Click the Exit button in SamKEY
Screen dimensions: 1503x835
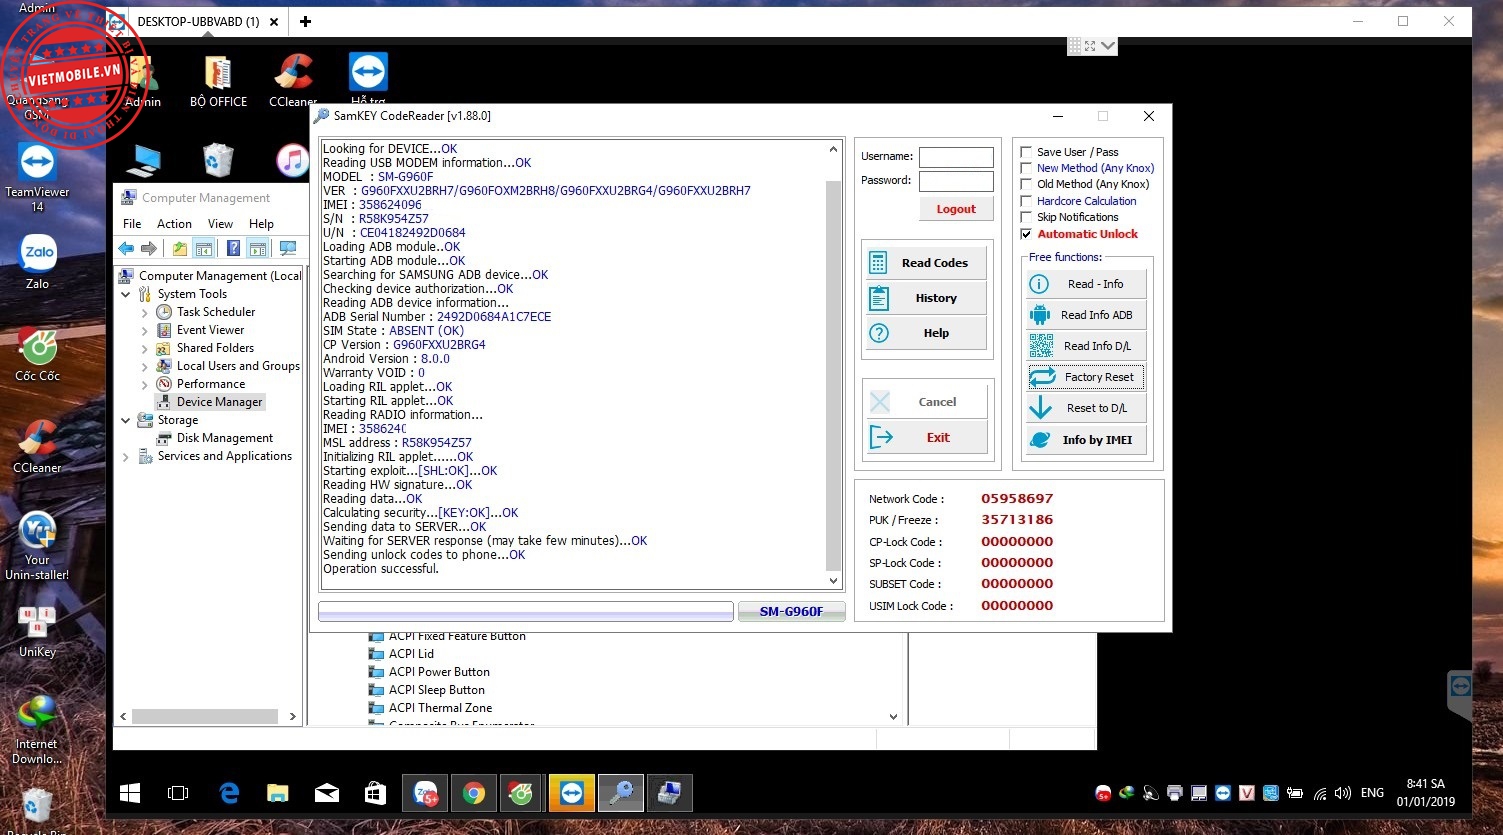coord(926,437)
